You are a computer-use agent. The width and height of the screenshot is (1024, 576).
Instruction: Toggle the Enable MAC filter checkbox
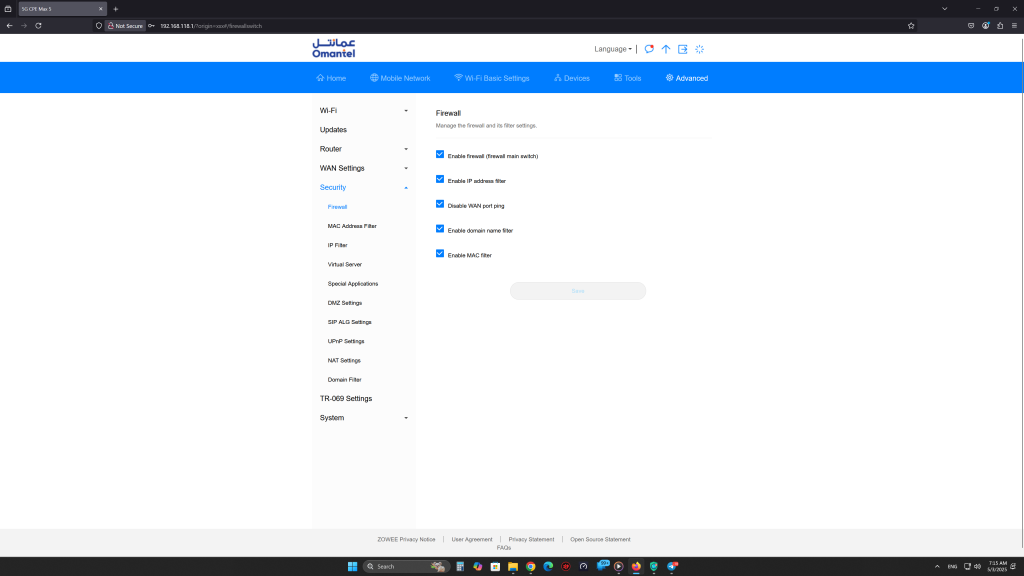(x=440, y=254)
